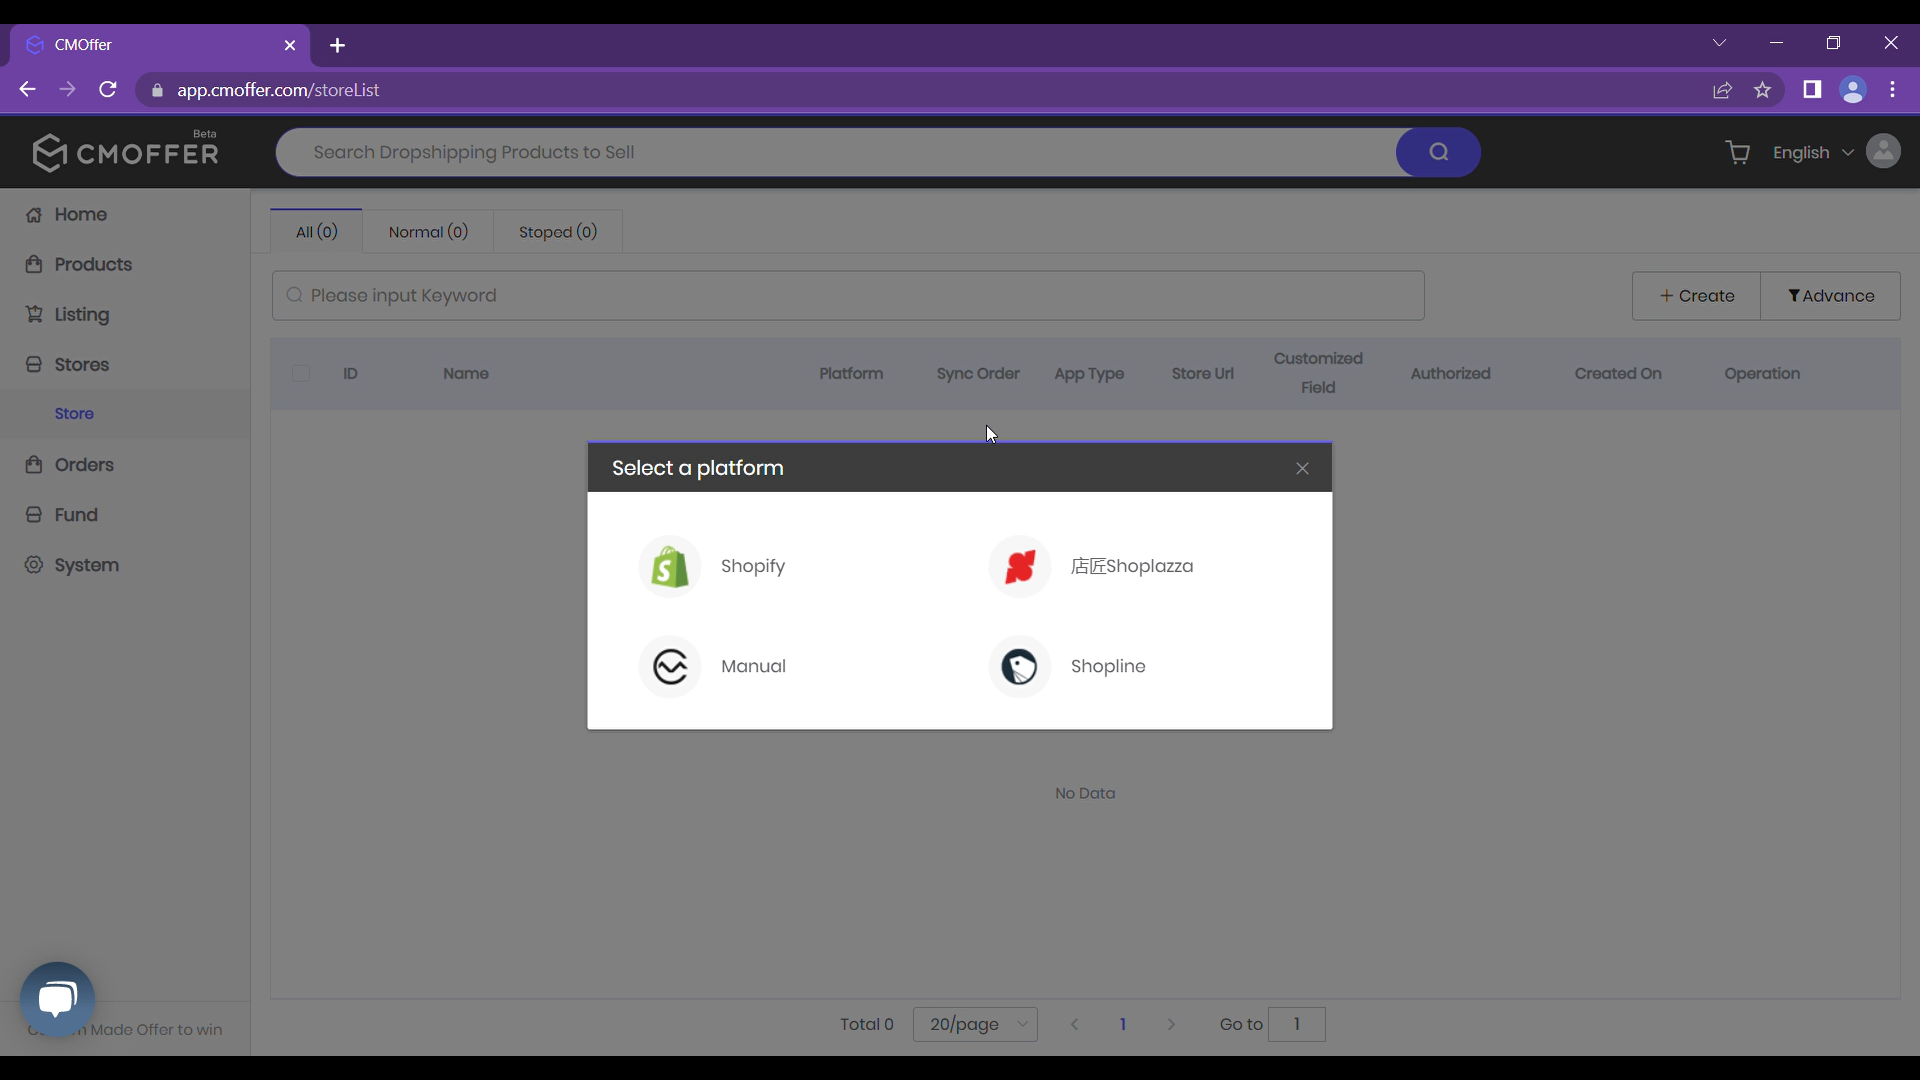
Task: Expand the English language dropdown
Action: click(1813, 152)
